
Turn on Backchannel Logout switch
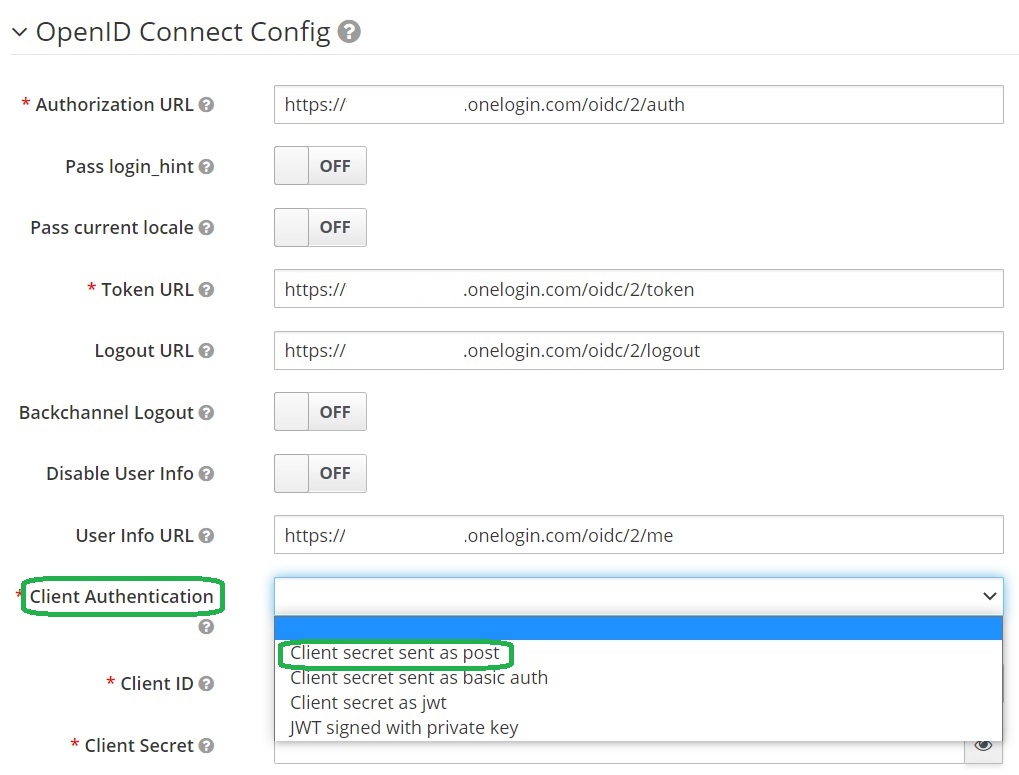[x=320, y=412]
